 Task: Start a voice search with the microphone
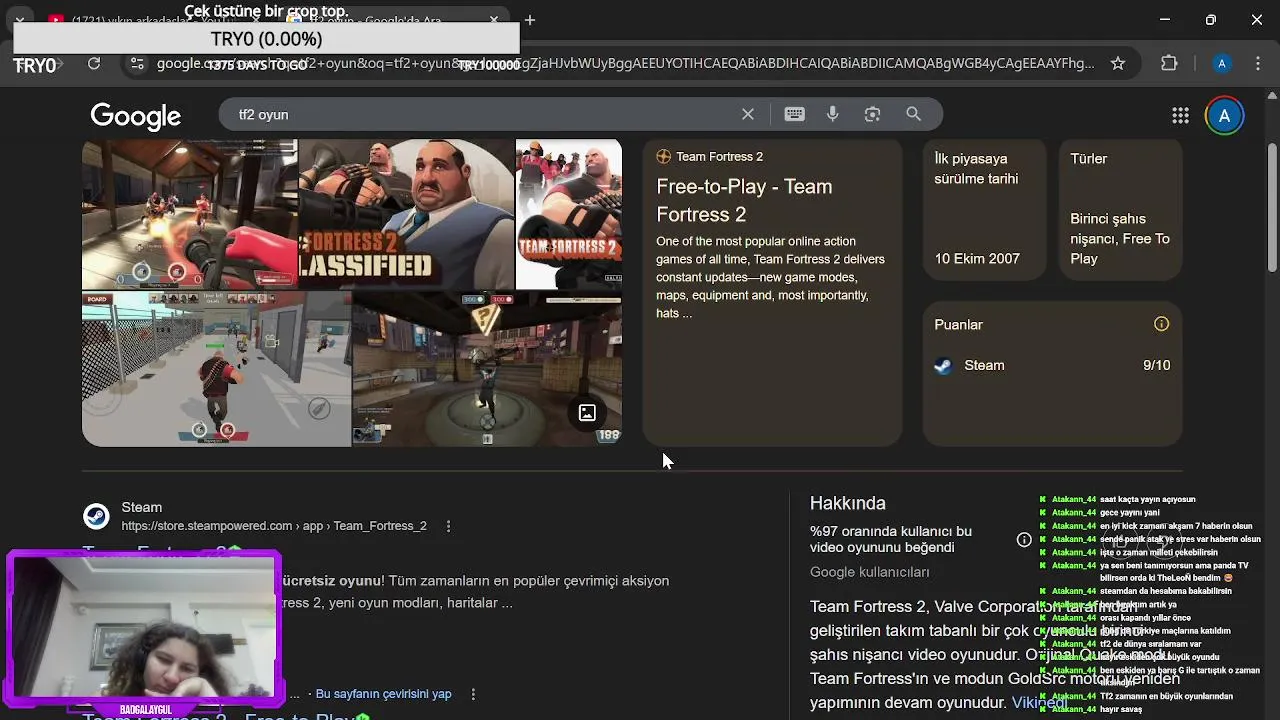pos(832,114)
